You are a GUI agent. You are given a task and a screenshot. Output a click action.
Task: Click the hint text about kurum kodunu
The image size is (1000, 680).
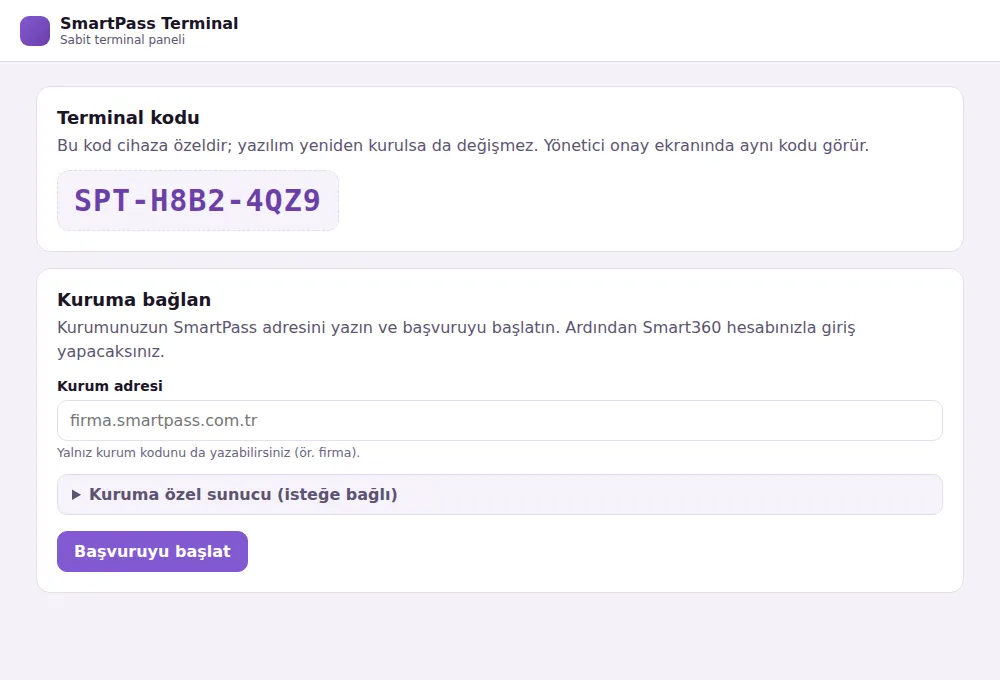[x=209, y=452]
